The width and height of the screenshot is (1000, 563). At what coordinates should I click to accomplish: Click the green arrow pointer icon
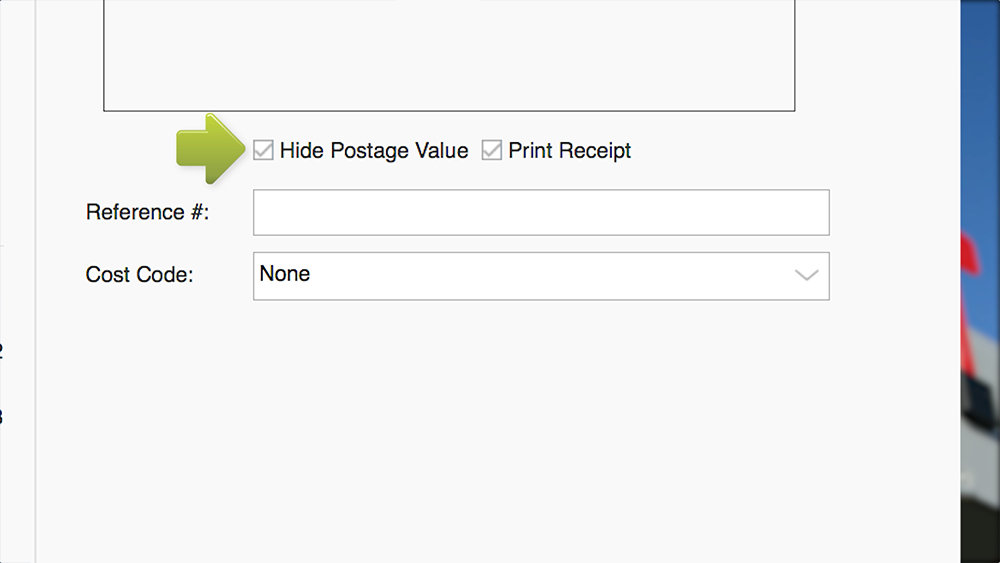[x=209, y=150]
